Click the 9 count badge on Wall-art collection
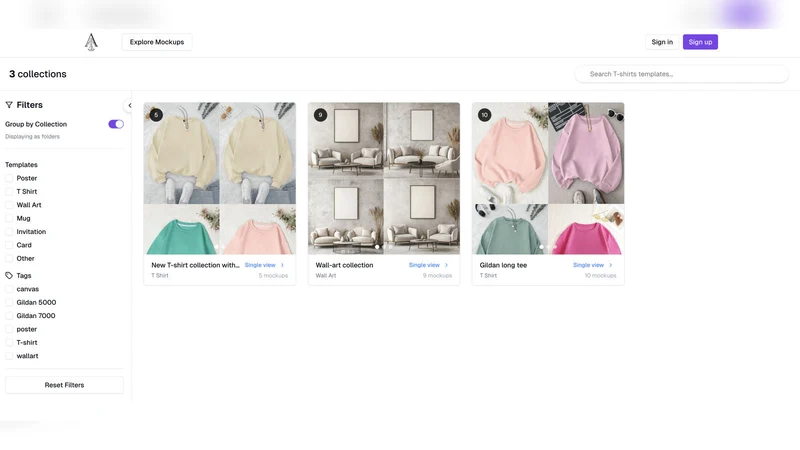The width and height of the screenshot is (800, 450). (320, 115)
